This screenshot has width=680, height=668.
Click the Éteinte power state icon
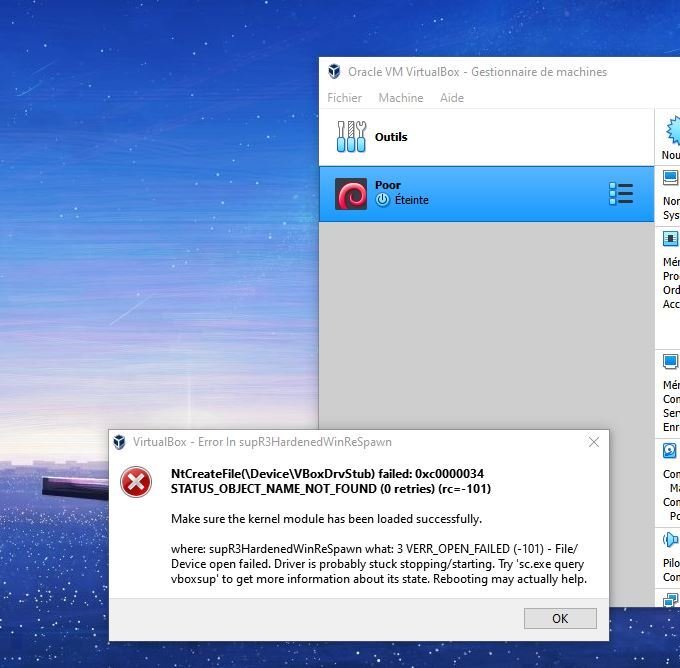click(x=382, y=200)
